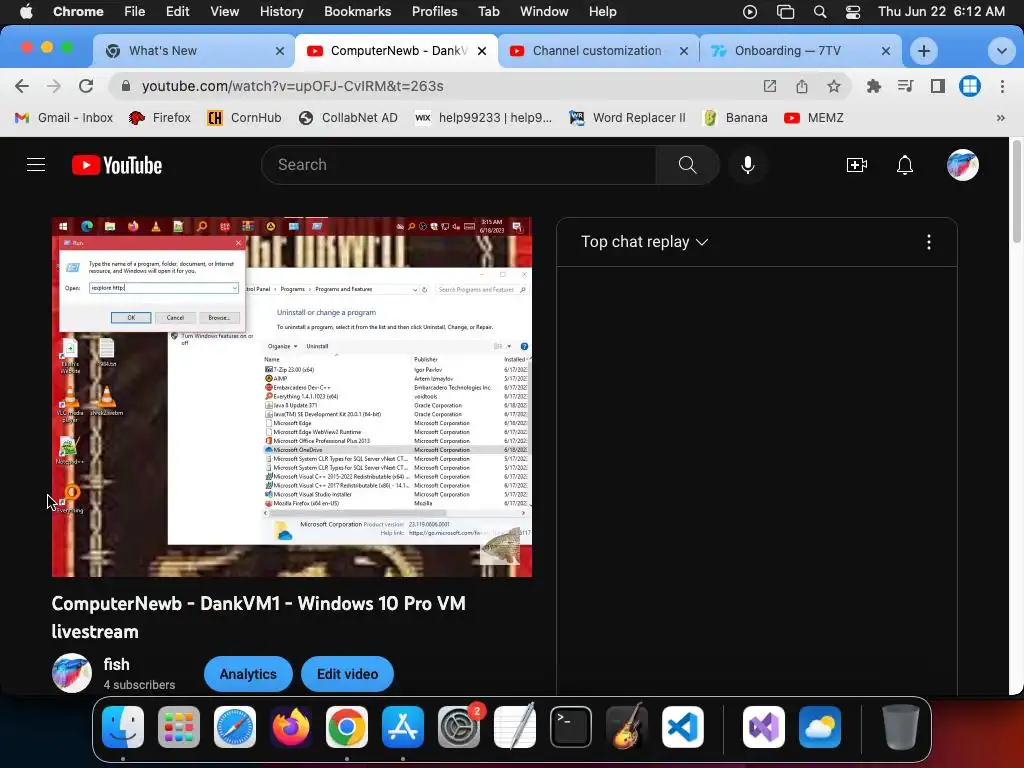This screenshot has width=1024, height=768.
Task: Open Terminal from the Dock
Action: [571, 727]
